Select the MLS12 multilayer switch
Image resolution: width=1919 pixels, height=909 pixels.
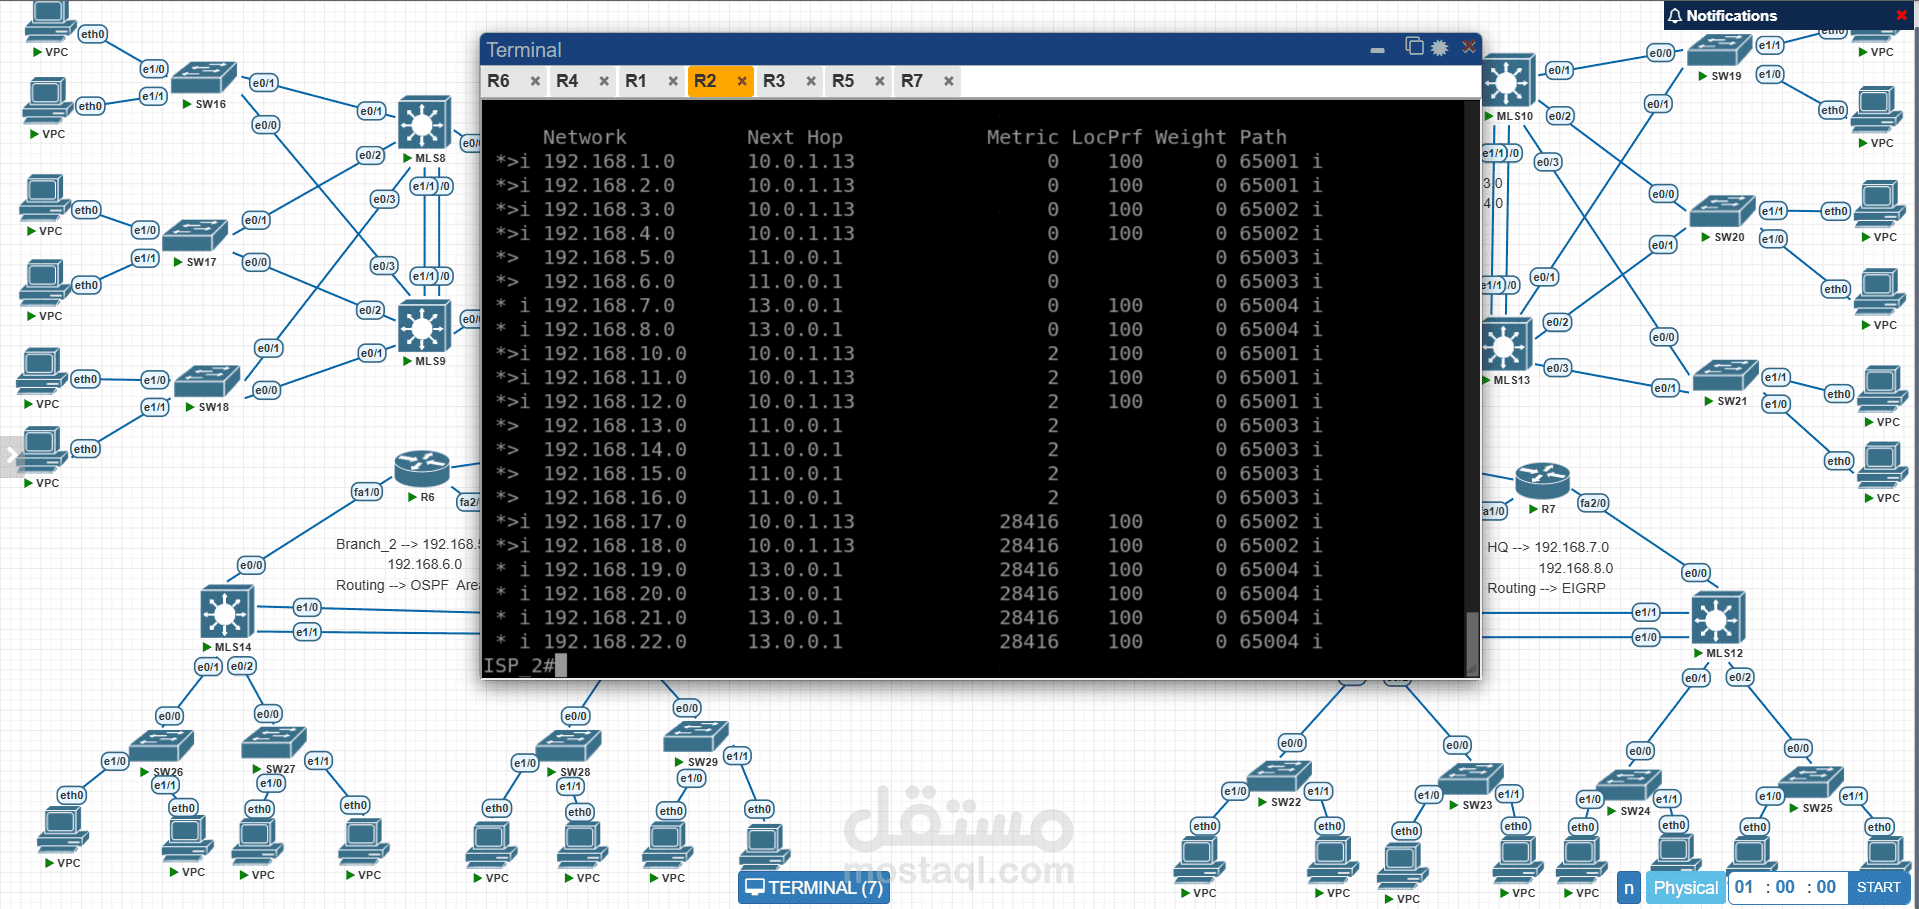pyautogui.click(x=1718, y=618)
